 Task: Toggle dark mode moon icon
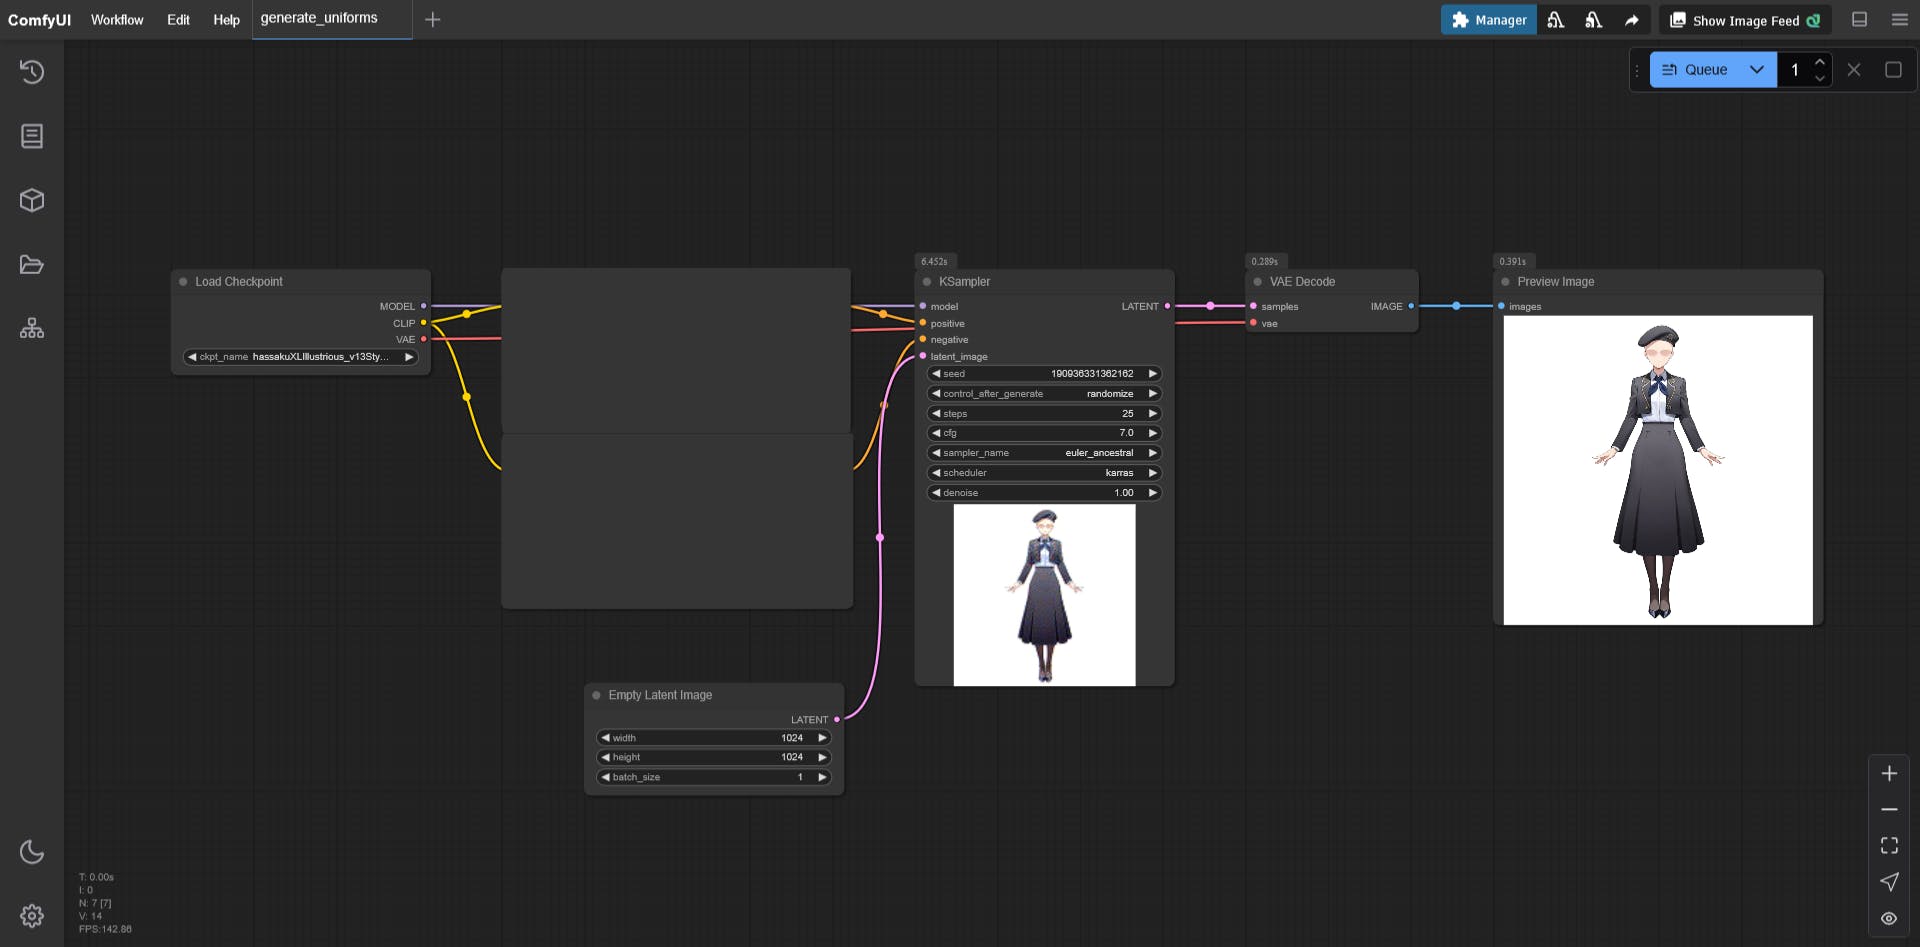32,852
